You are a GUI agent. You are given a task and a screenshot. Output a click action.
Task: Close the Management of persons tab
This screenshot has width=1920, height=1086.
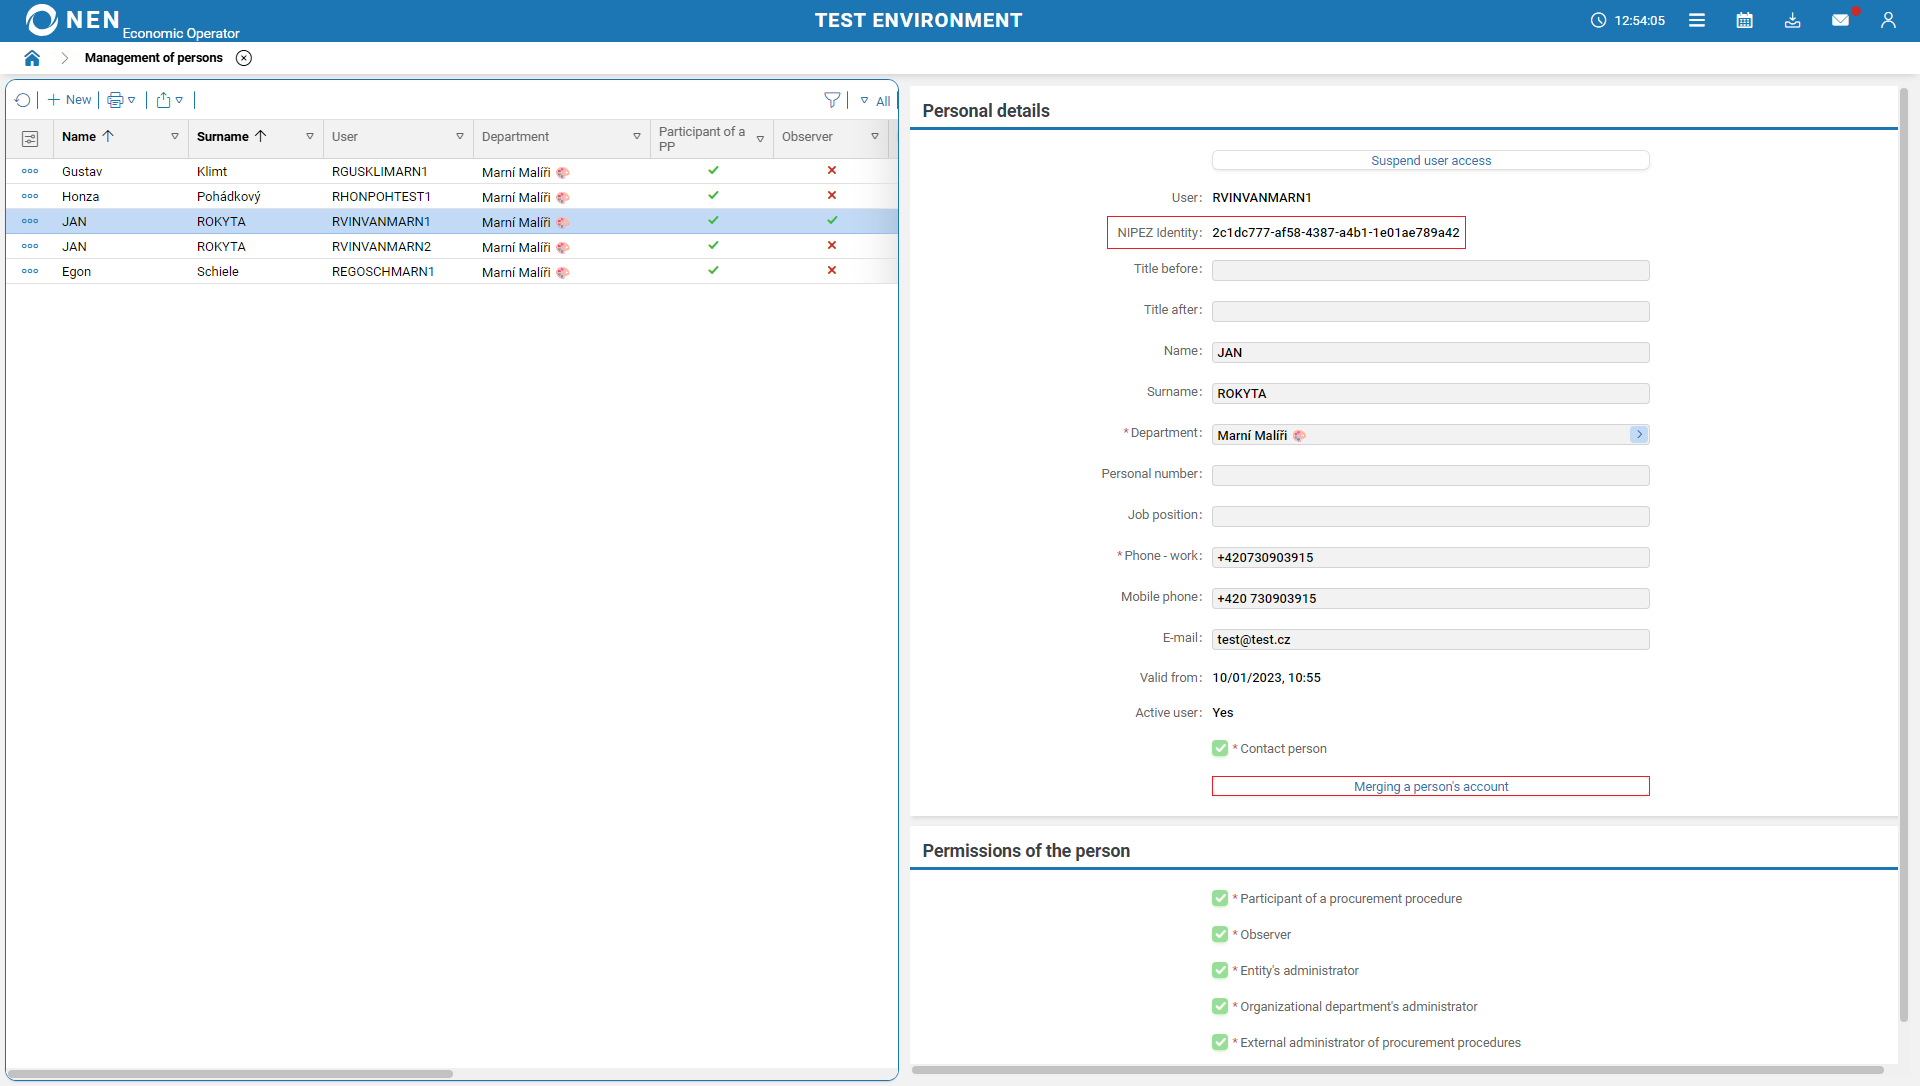point(244,58)
